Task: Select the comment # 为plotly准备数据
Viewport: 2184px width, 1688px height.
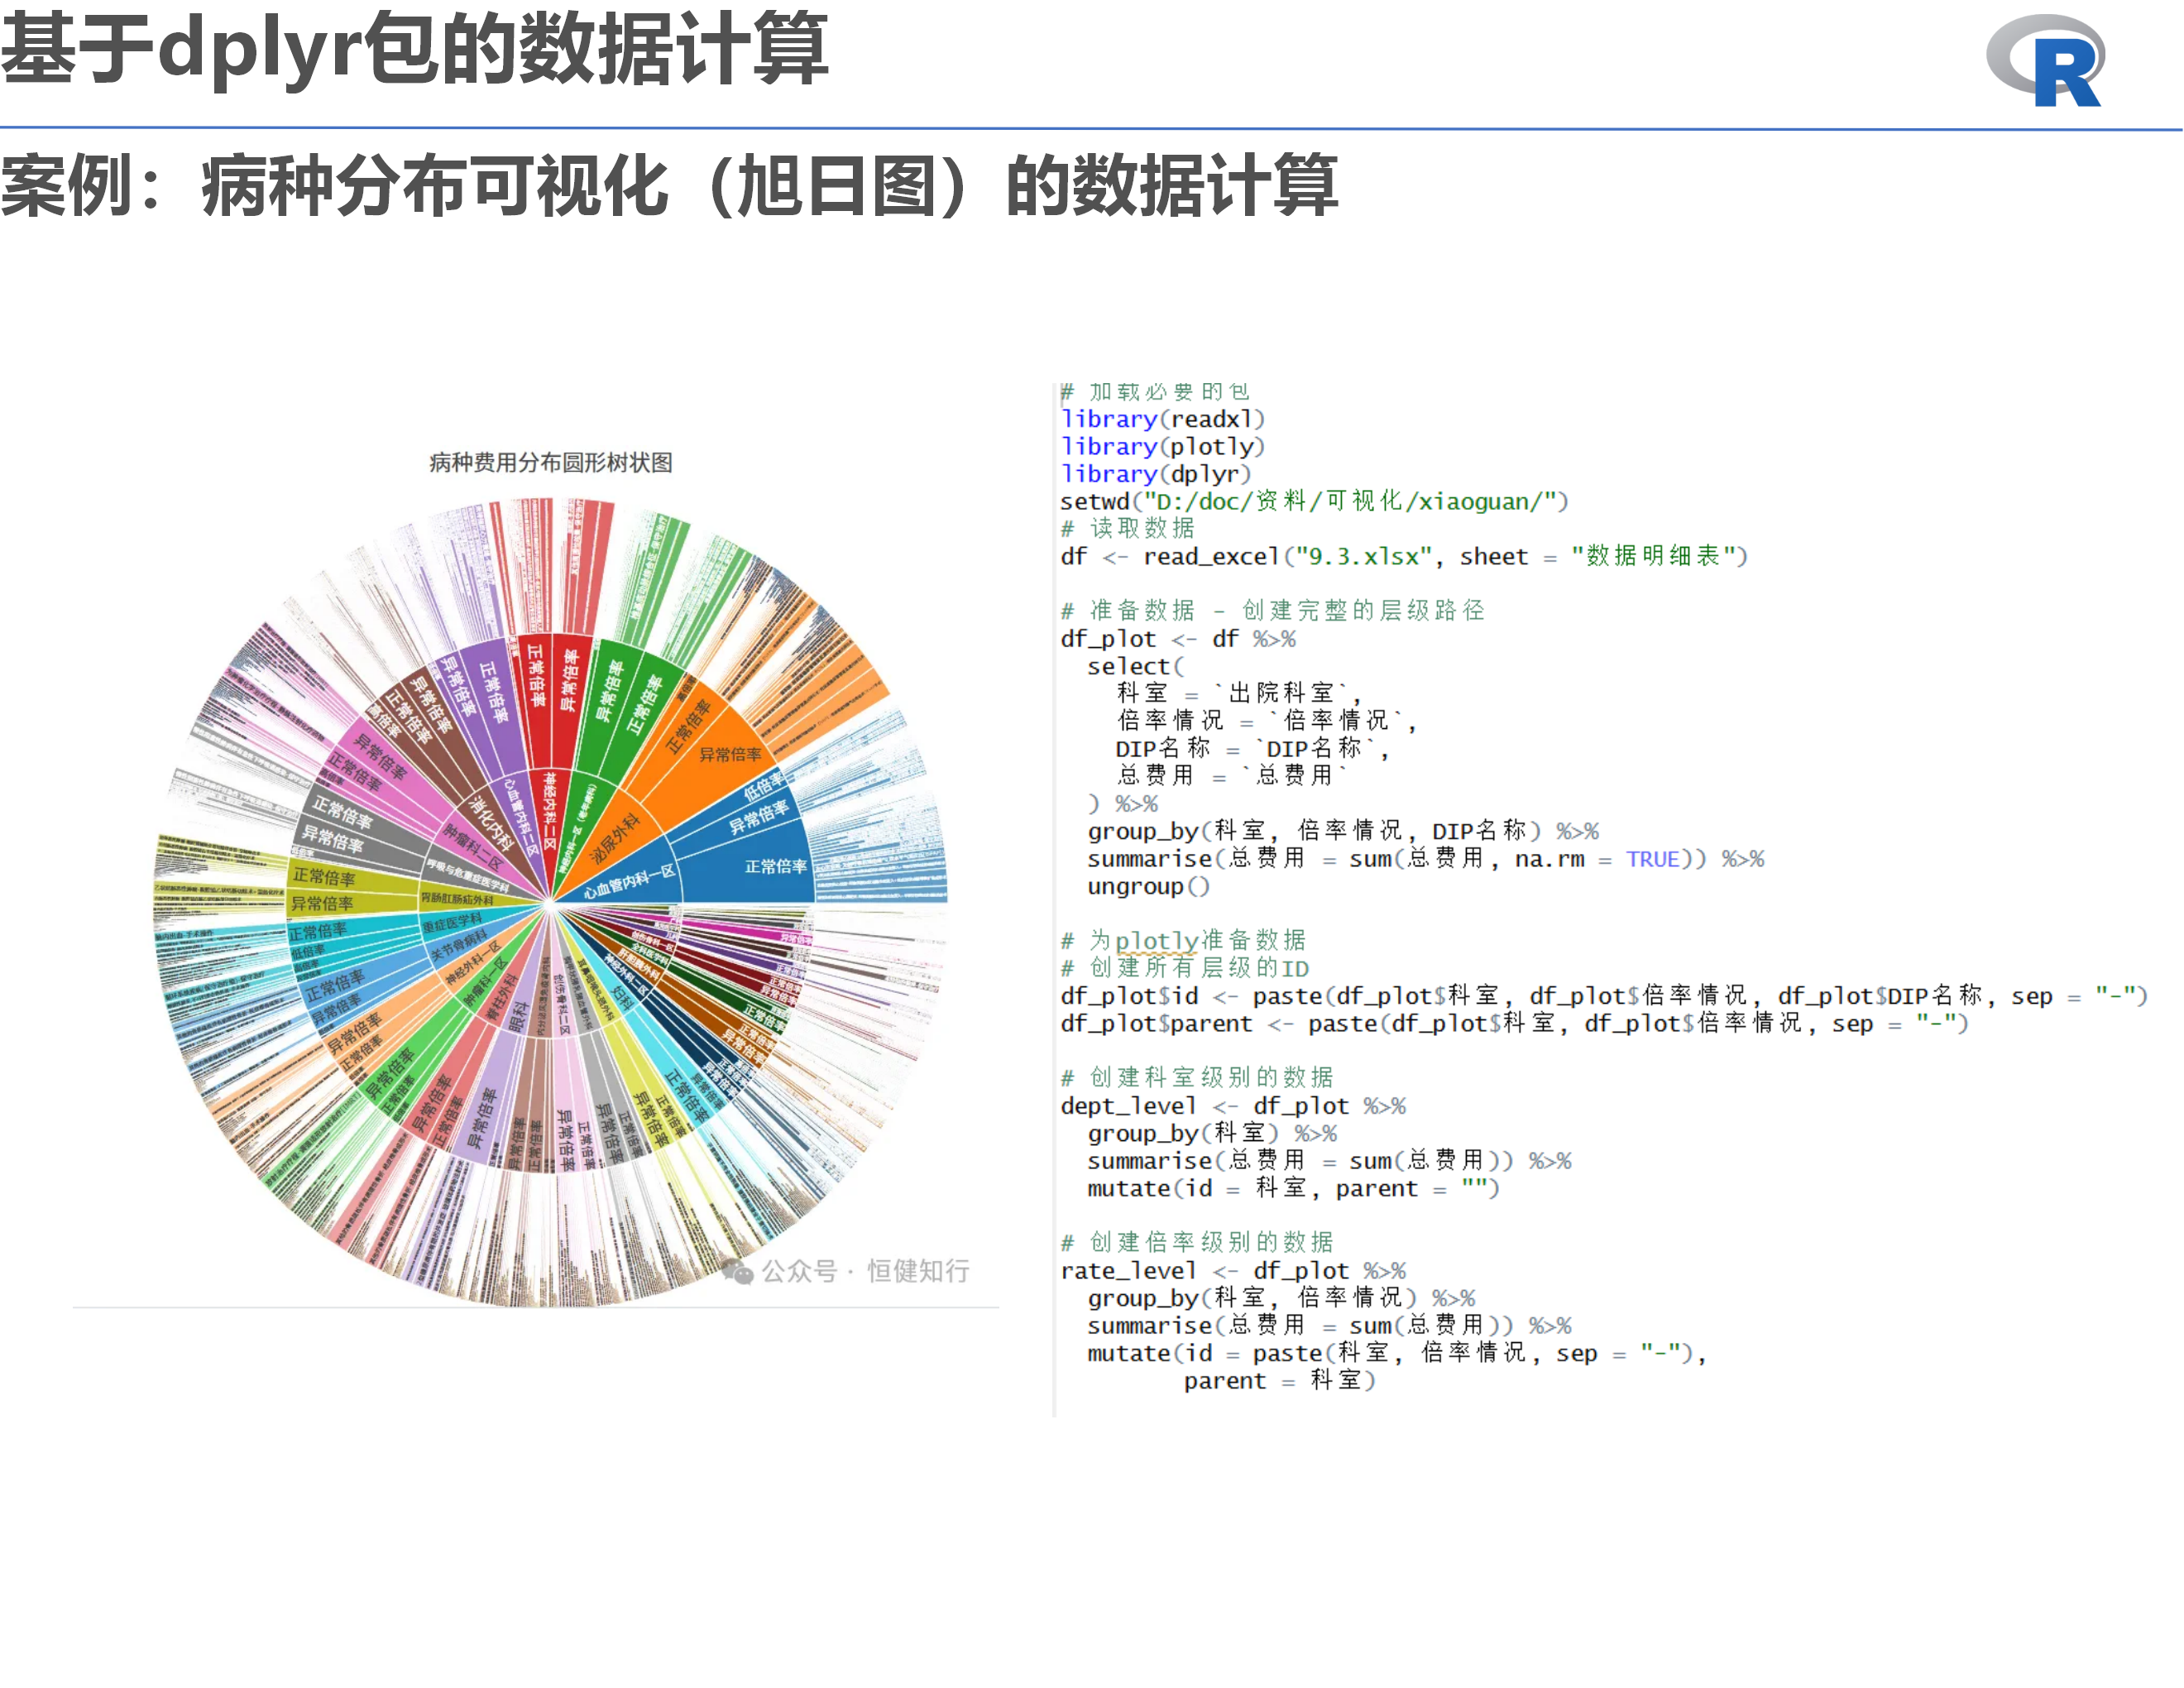Action: click(x=1183, y=940)
